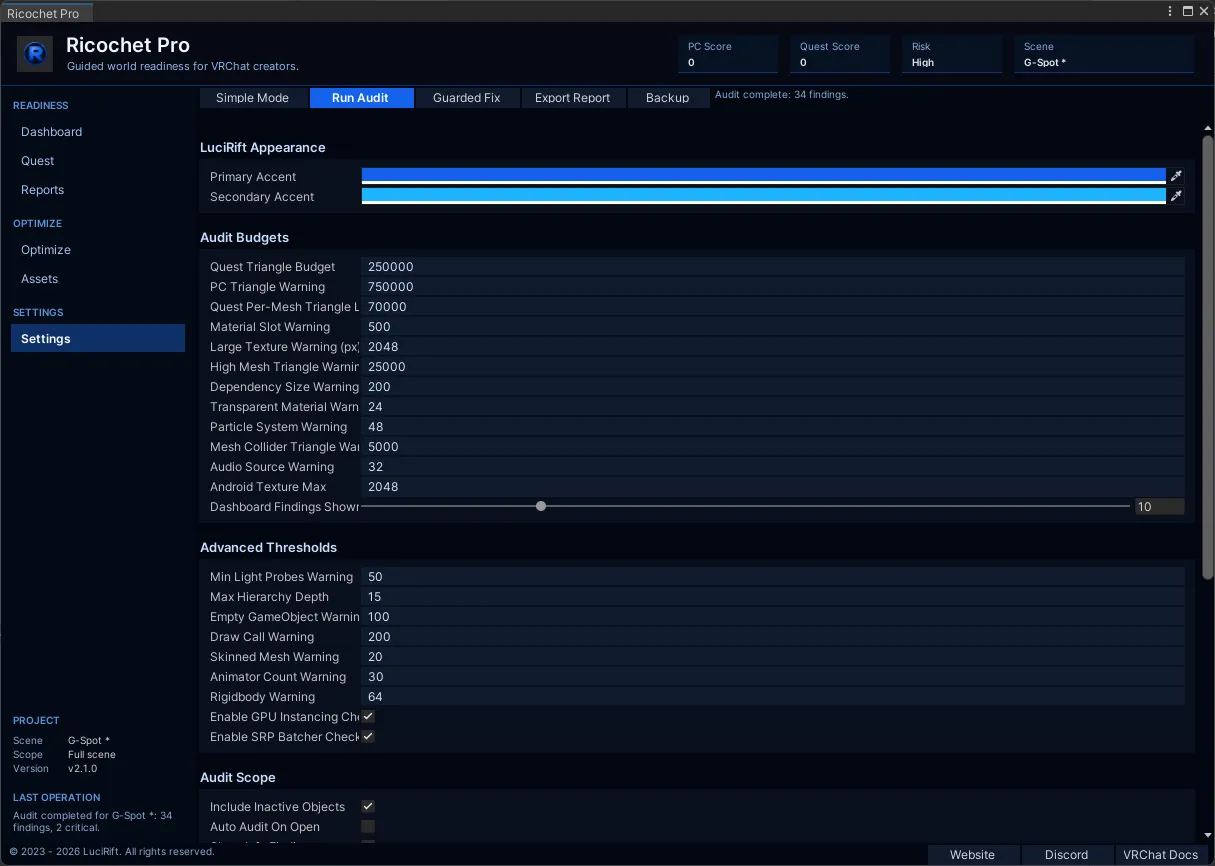Click Quest Triangle Budget field
Screen dimensions: 1215x866
click(773, 267)
